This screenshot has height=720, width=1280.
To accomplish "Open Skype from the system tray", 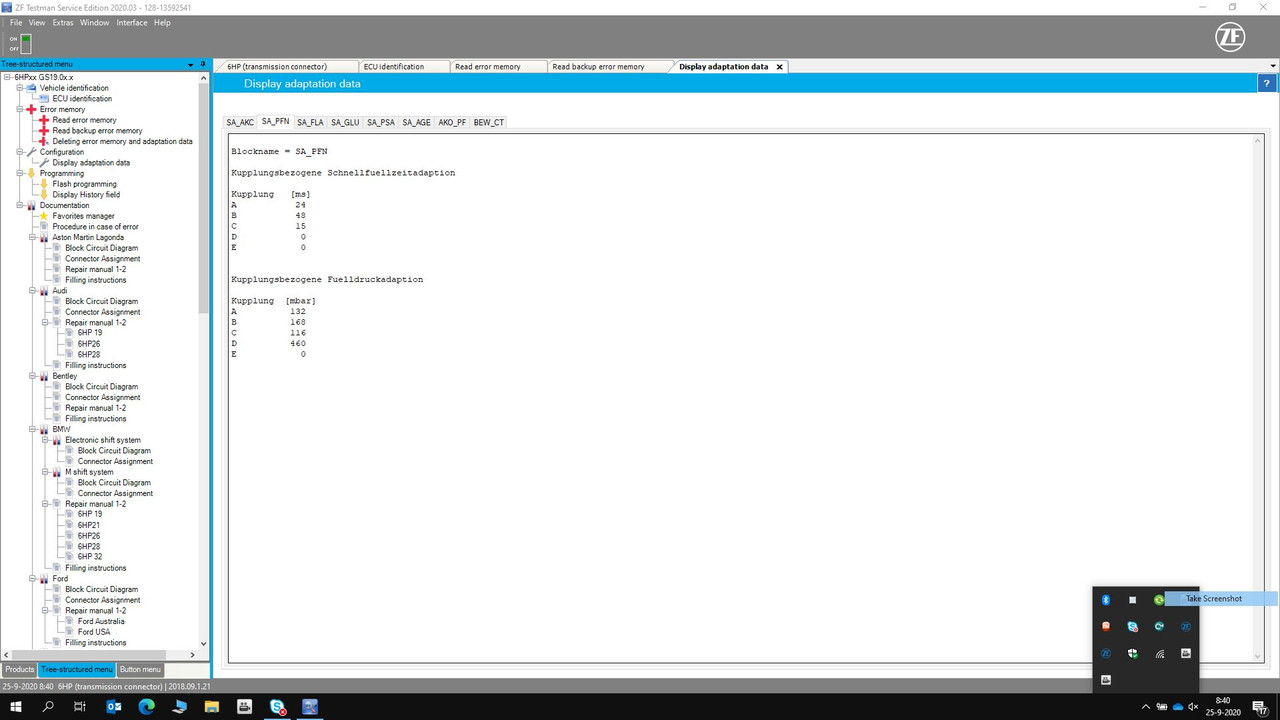I will point(1133,627).
